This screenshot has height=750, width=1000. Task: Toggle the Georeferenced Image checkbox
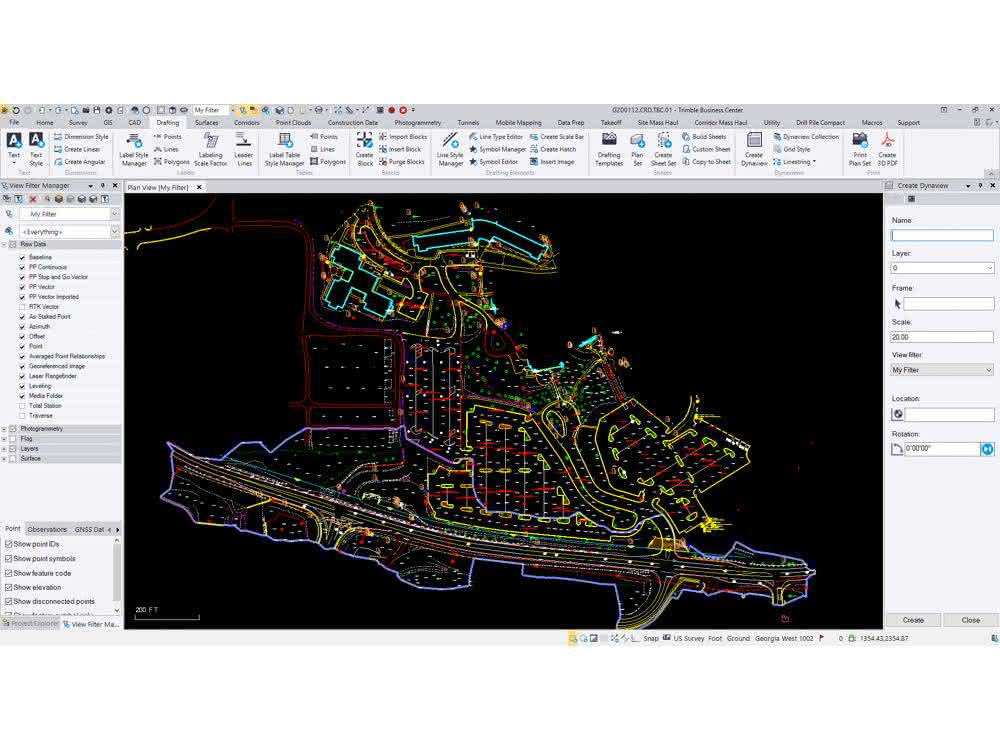pyautogui.click(x=22, y=366)
